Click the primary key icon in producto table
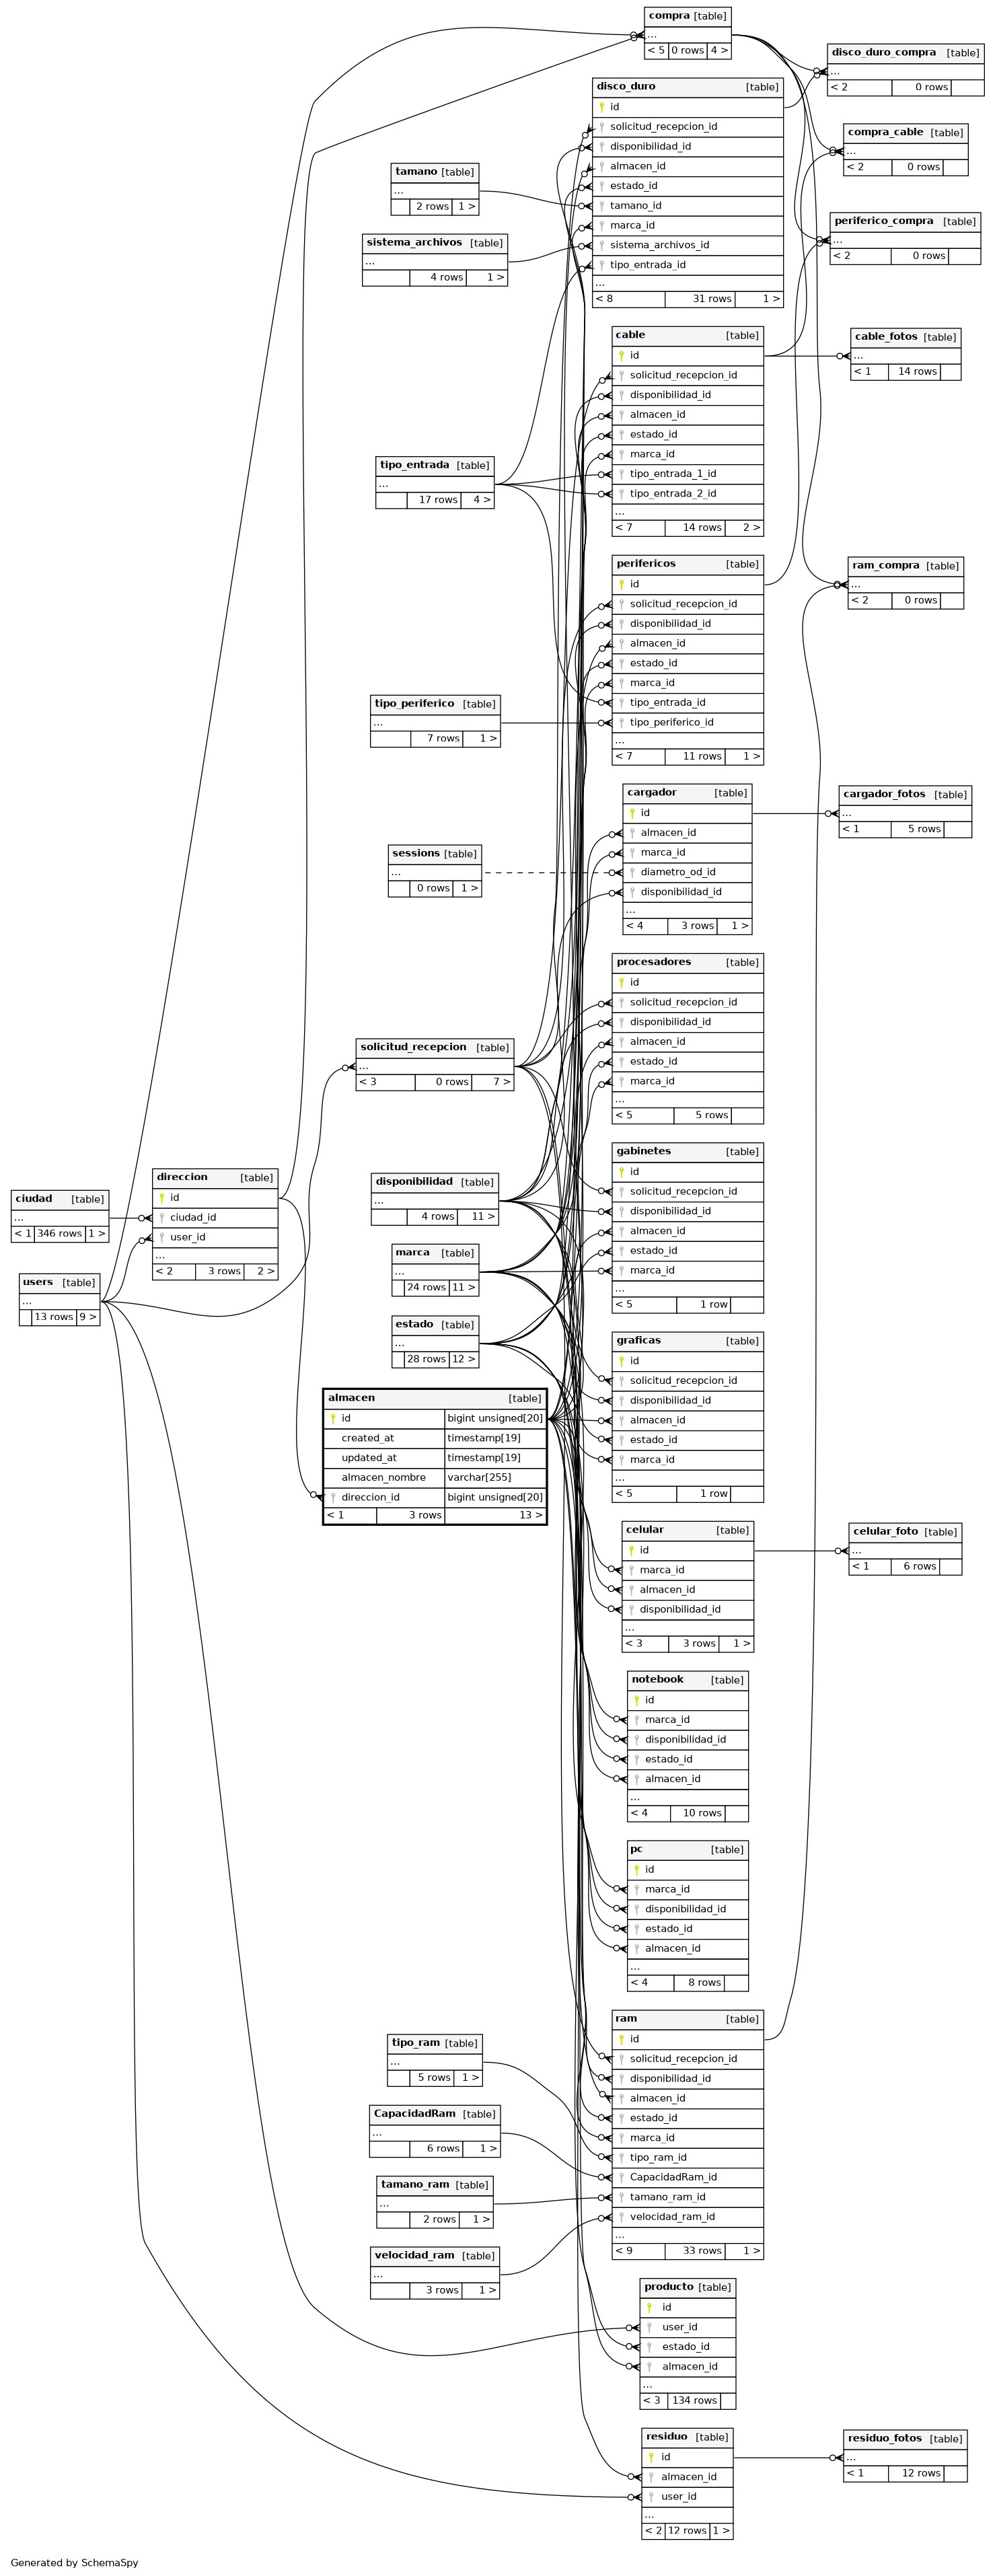 tap(650, 2307)
